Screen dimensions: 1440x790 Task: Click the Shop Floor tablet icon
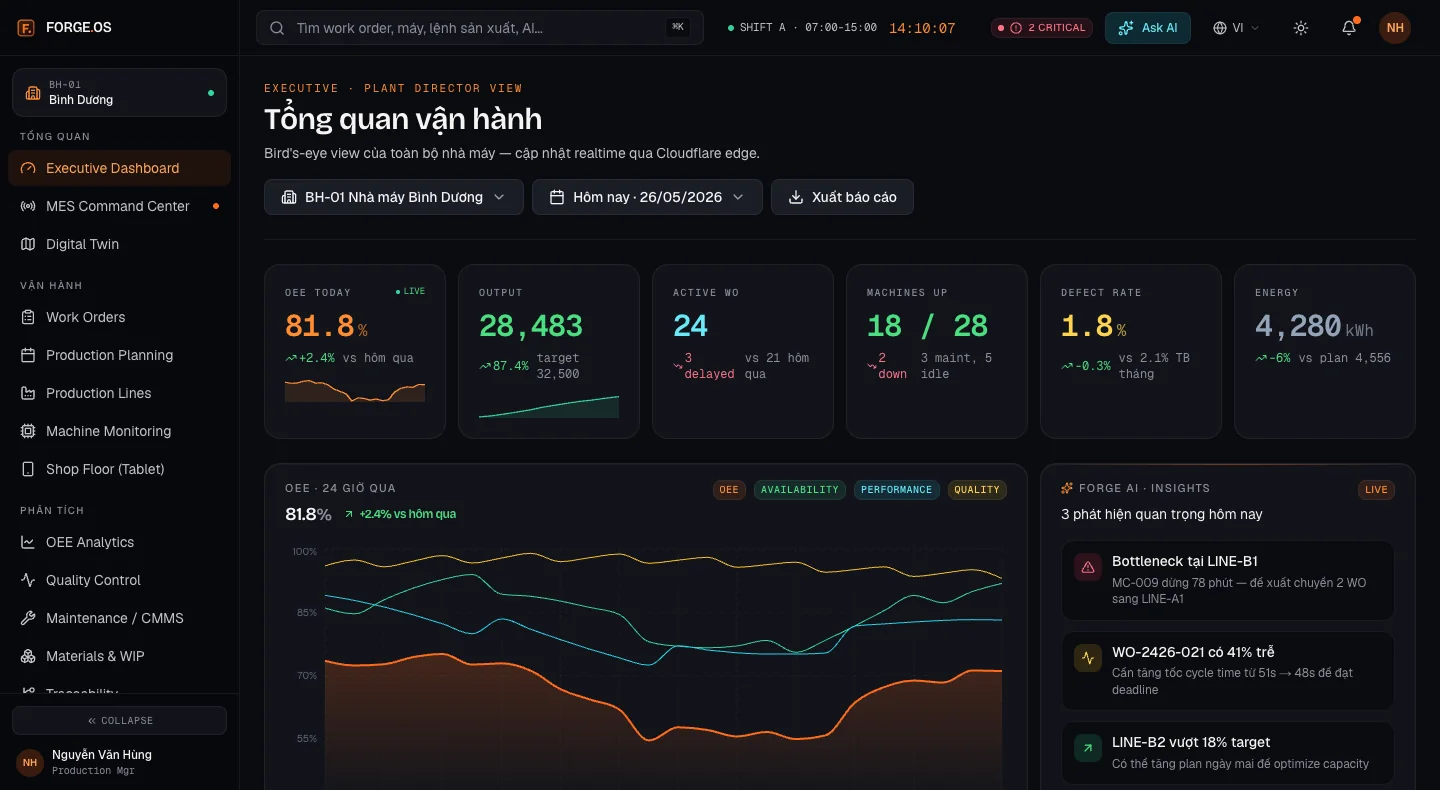click(28, 469)
